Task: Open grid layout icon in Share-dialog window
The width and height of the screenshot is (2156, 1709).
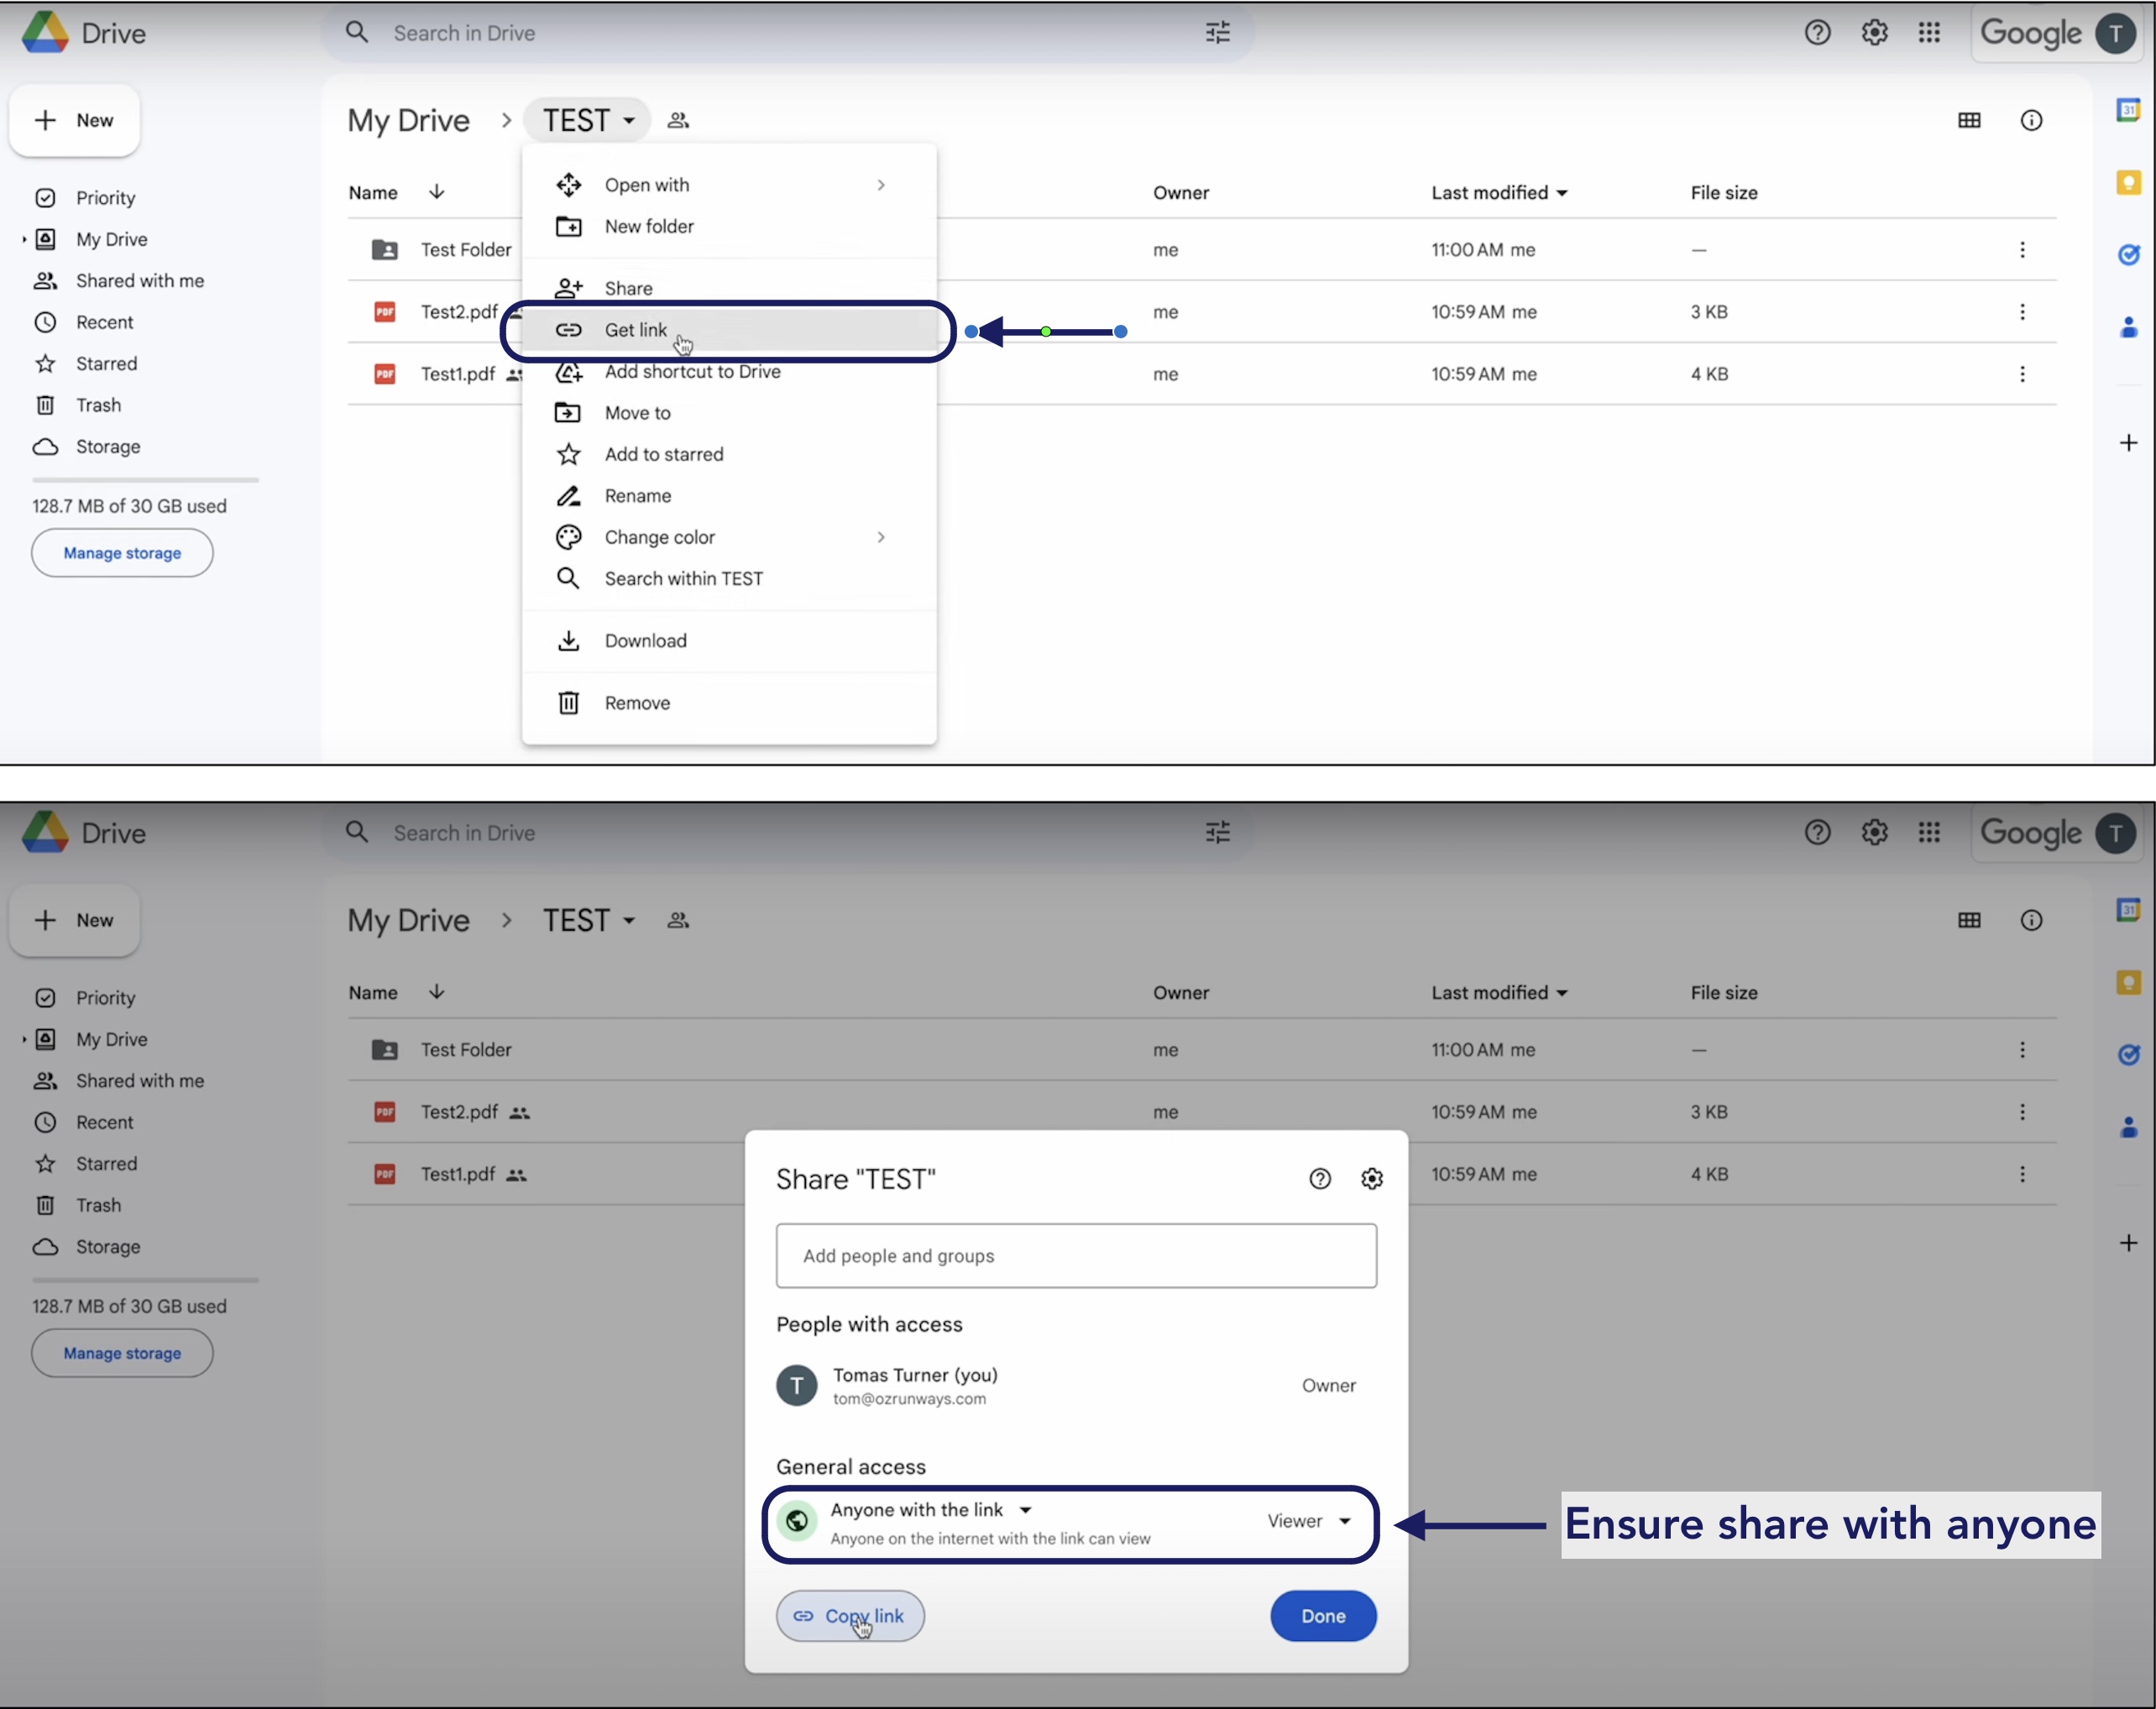Action: (x=1969, y=920)
